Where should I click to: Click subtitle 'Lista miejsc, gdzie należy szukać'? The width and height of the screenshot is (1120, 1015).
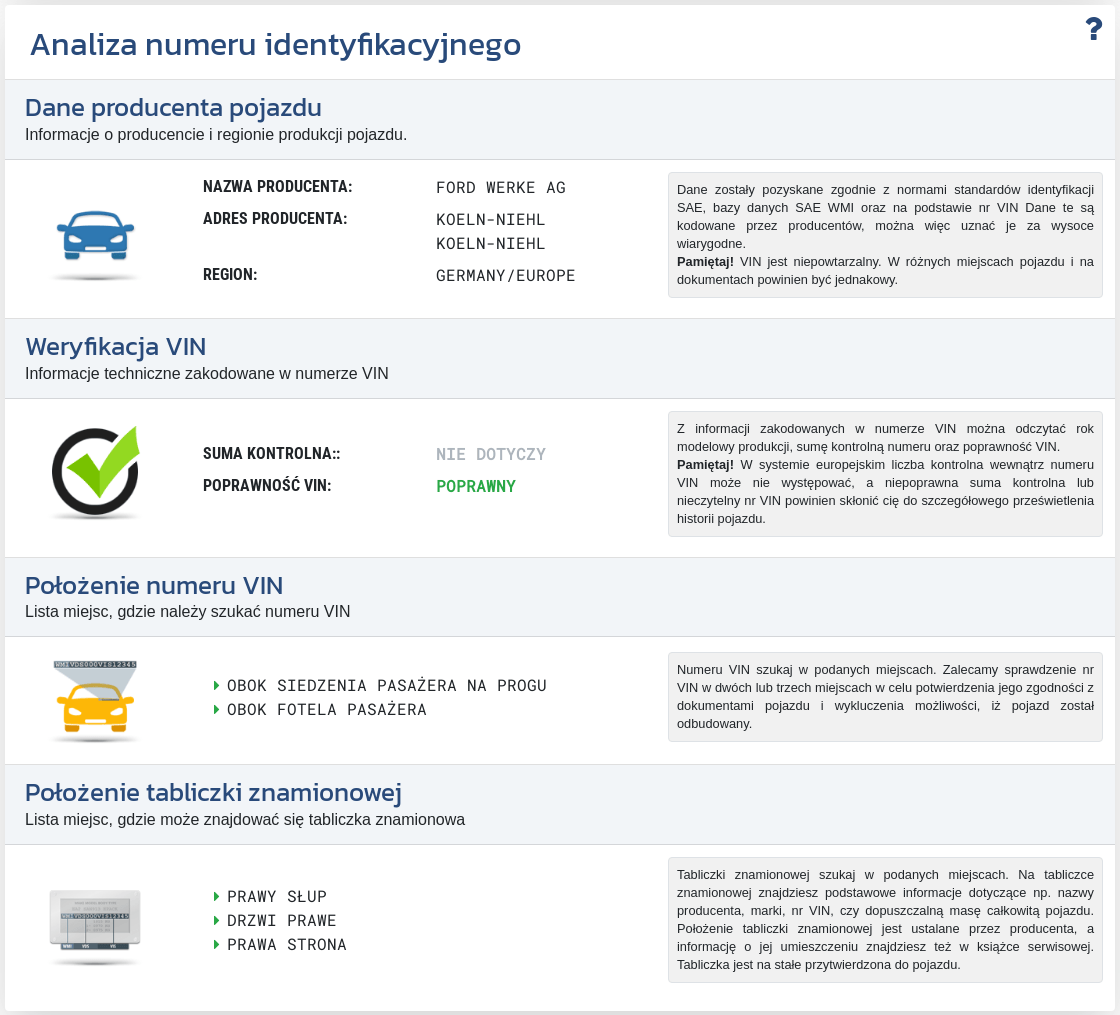[187, 612]
